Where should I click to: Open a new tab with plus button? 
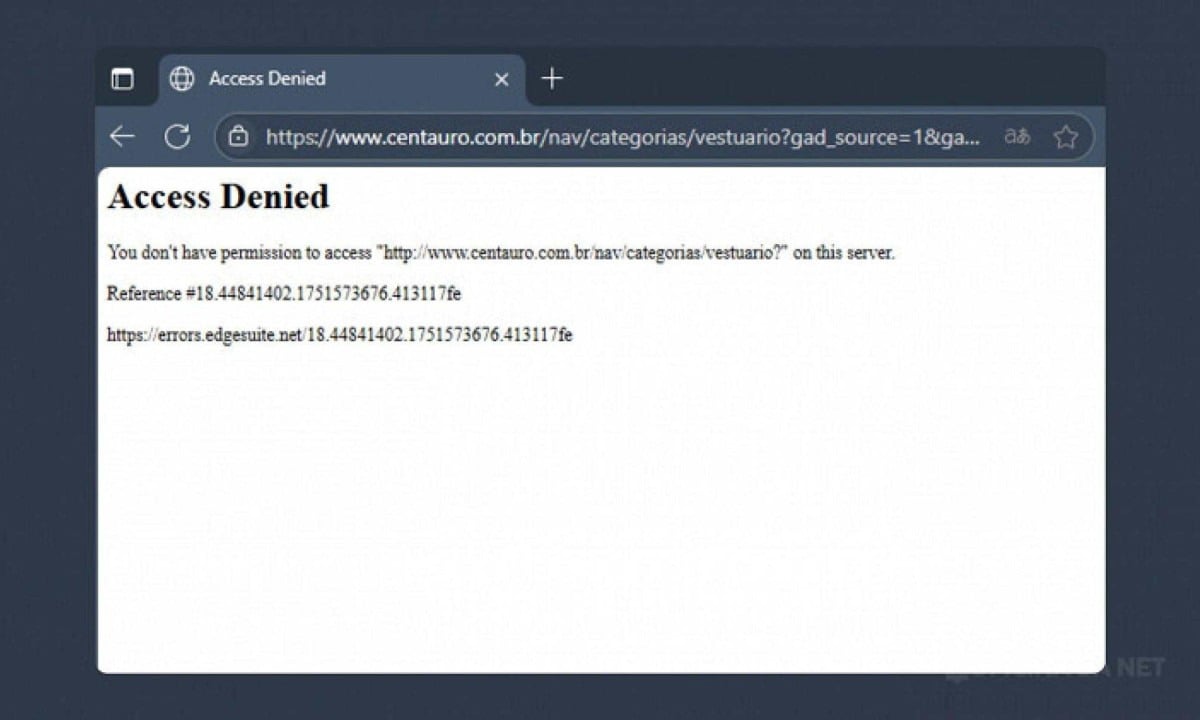pyautogui.click(x=552, y=78)
